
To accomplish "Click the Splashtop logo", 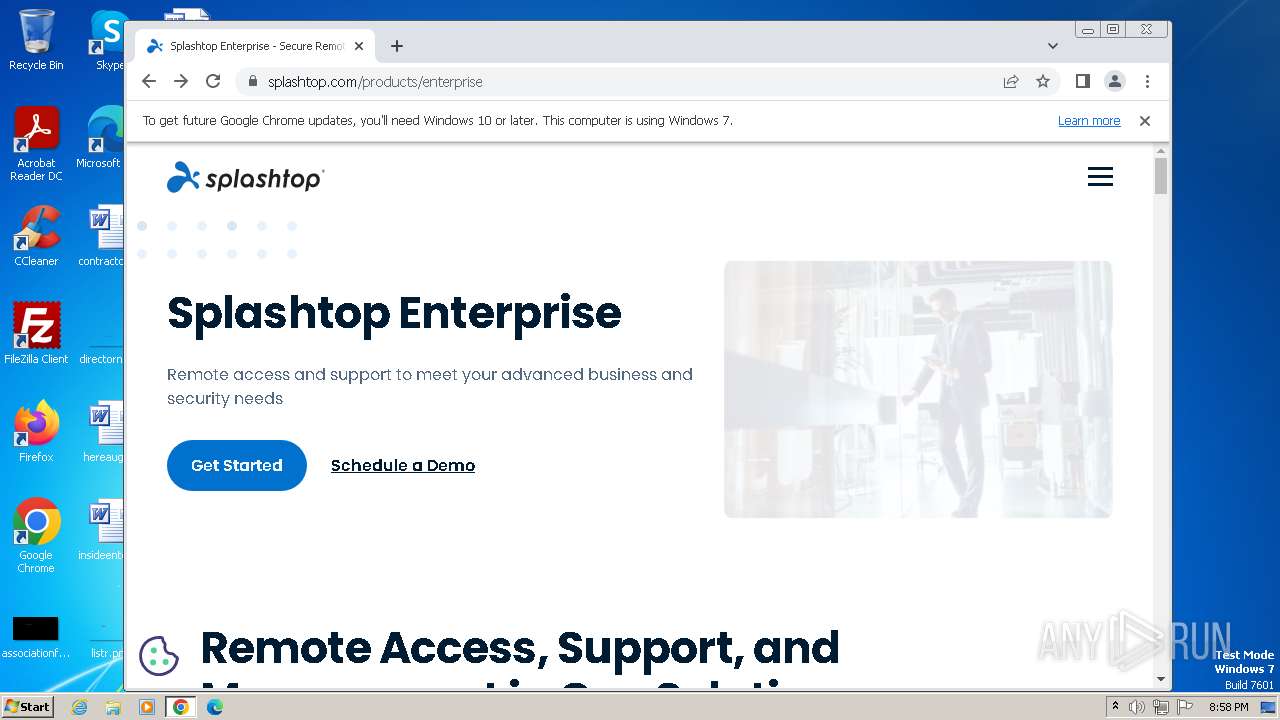I will point(245,178).
